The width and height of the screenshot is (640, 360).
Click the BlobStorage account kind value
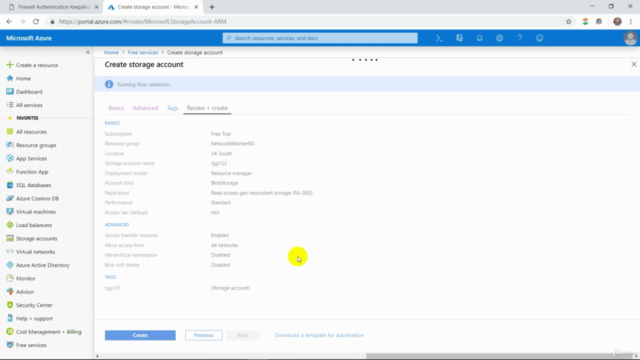pyautogui.click(x=224, y=183)
